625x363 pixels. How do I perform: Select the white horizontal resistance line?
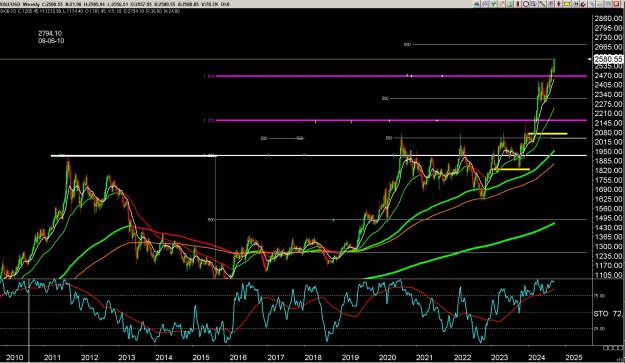tap(319, 155)
